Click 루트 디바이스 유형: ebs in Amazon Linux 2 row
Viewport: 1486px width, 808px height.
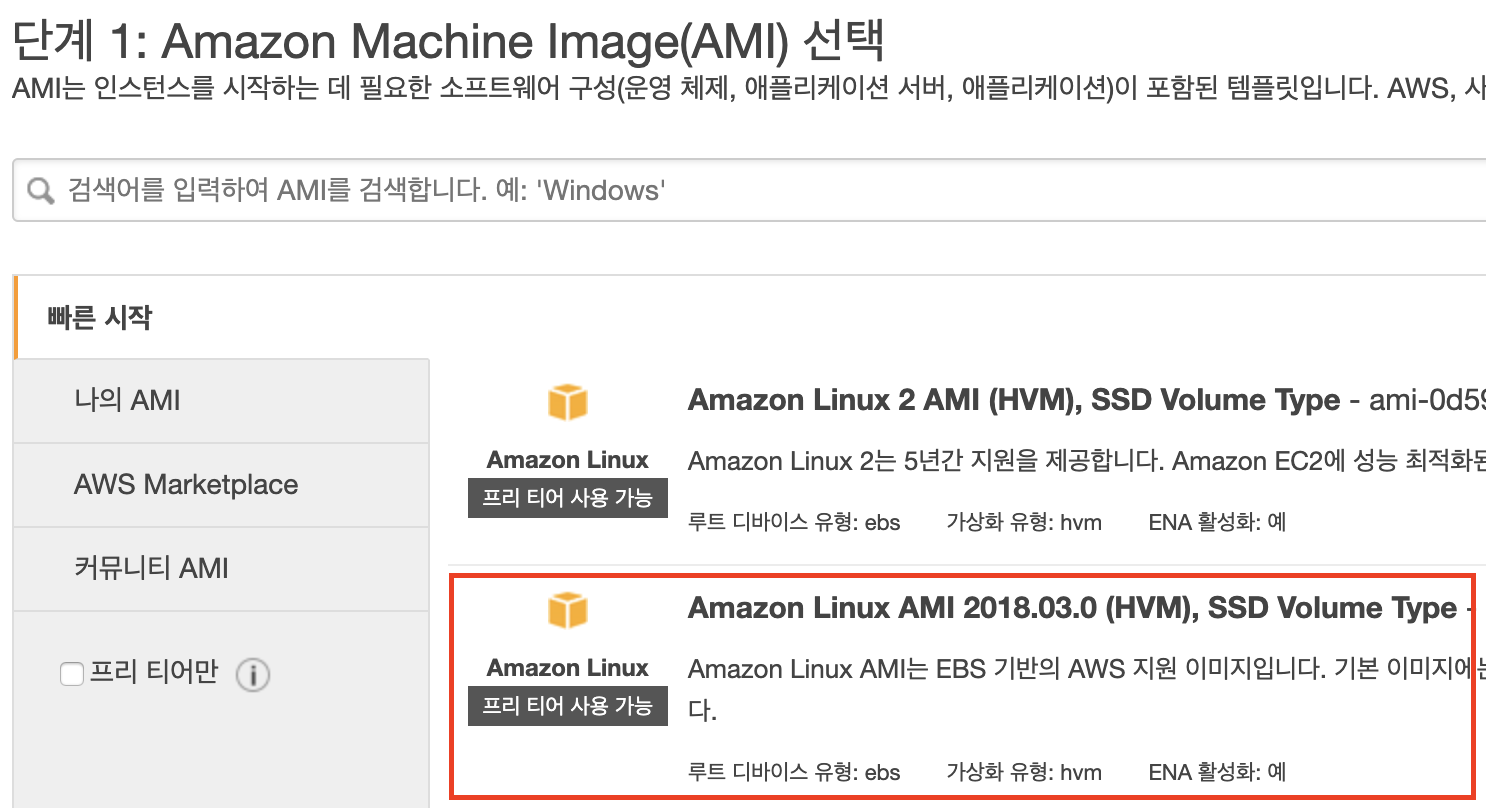tap(794, 522)
